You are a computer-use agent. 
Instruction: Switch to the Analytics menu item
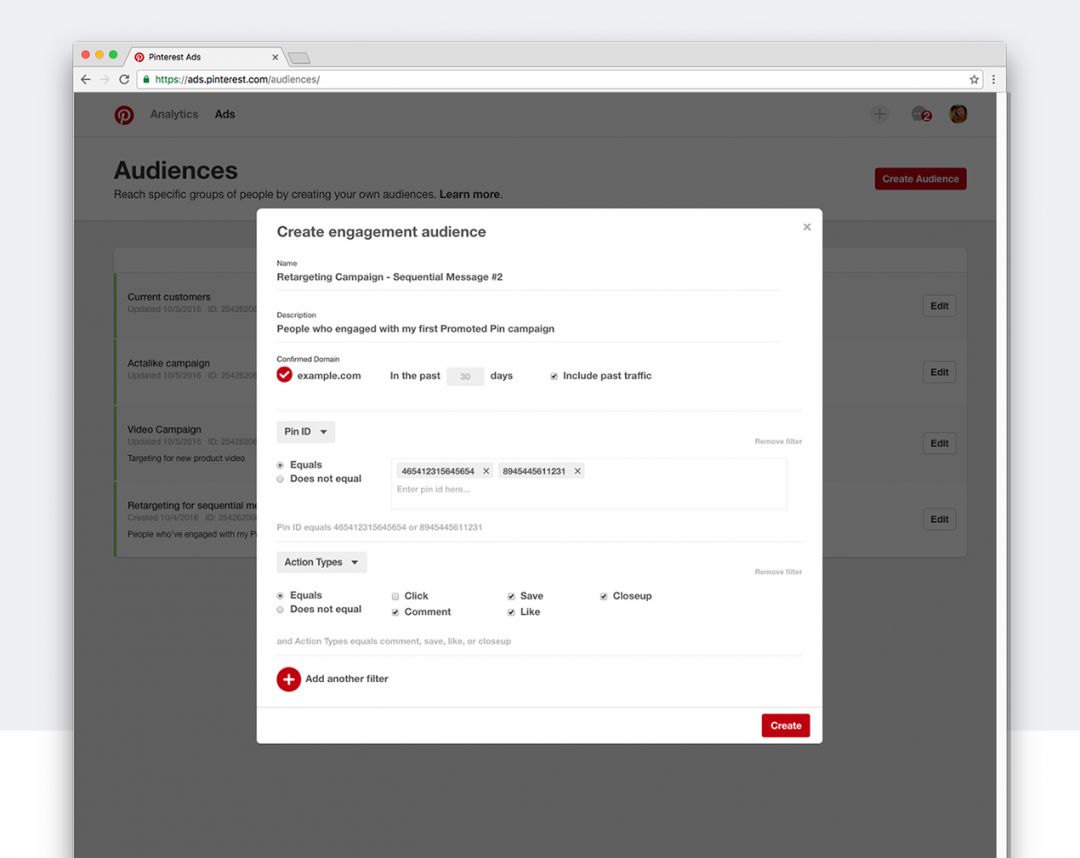point(174,114)
